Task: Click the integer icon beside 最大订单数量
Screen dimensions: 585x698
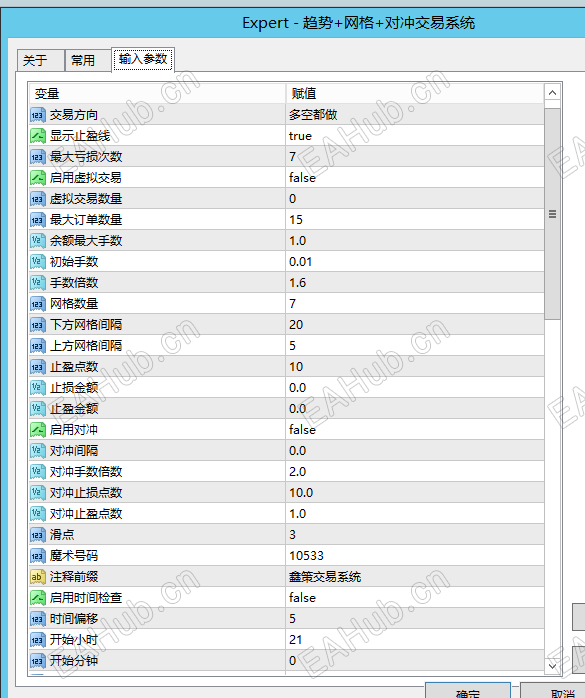Action: click(x=38, y=220)
